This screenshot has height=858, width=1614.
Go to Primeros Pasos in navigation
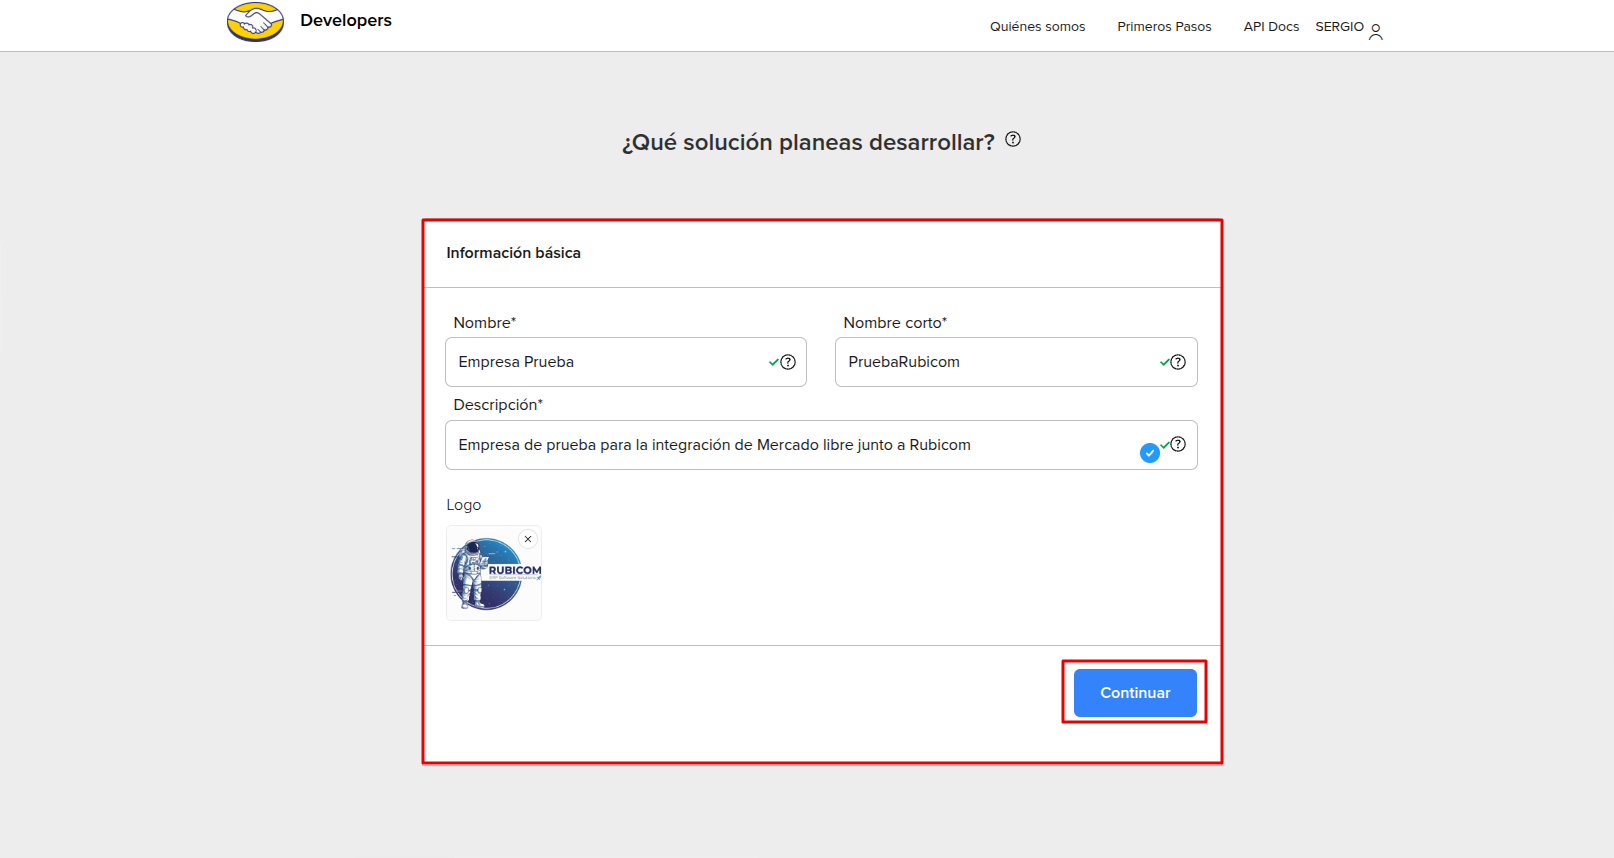click(x=1164, y=27)
